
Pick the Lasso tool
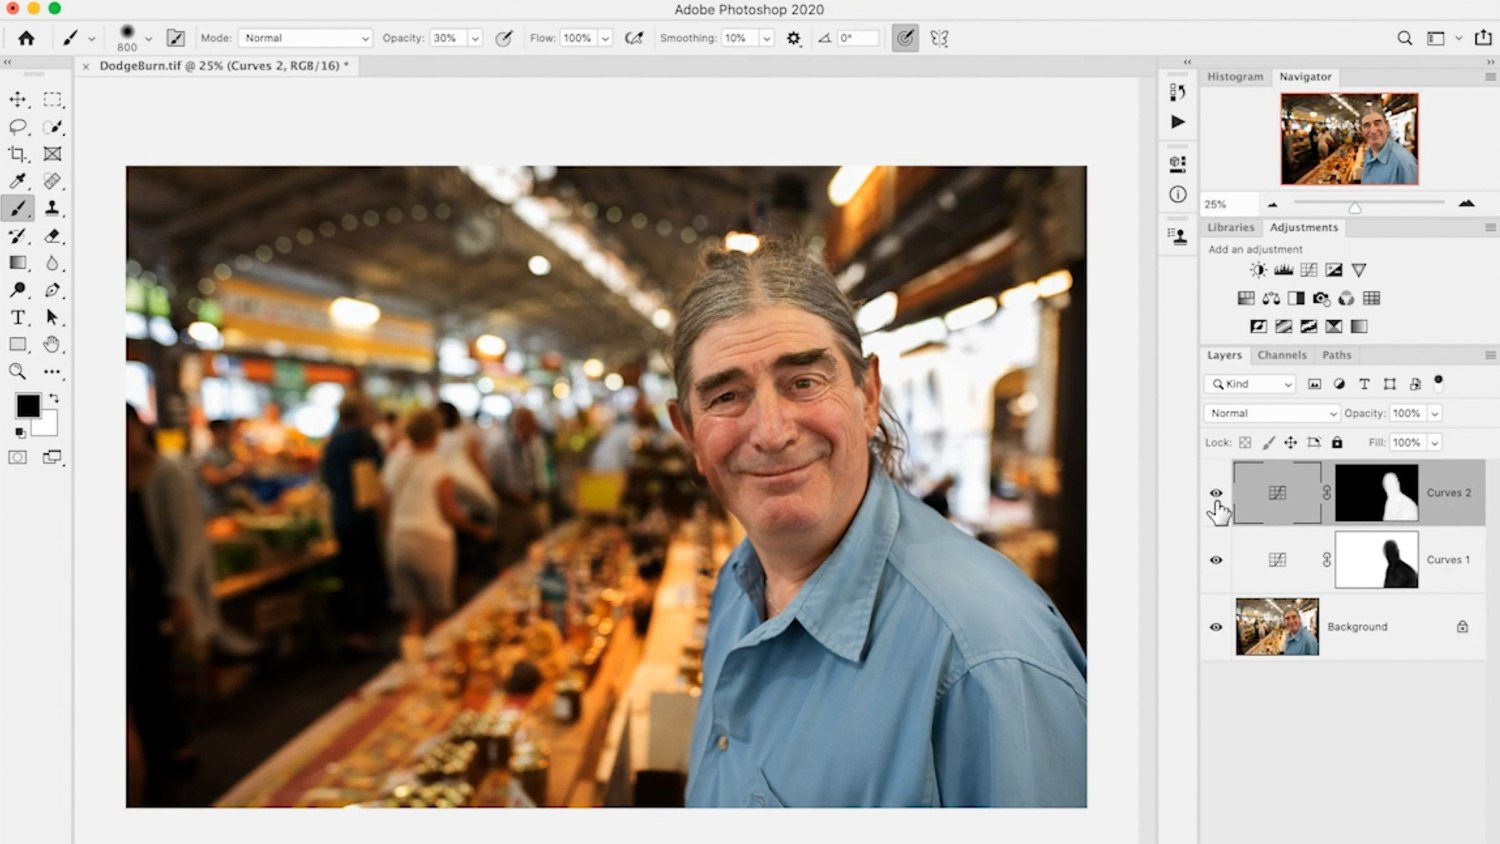click(18, 127)
